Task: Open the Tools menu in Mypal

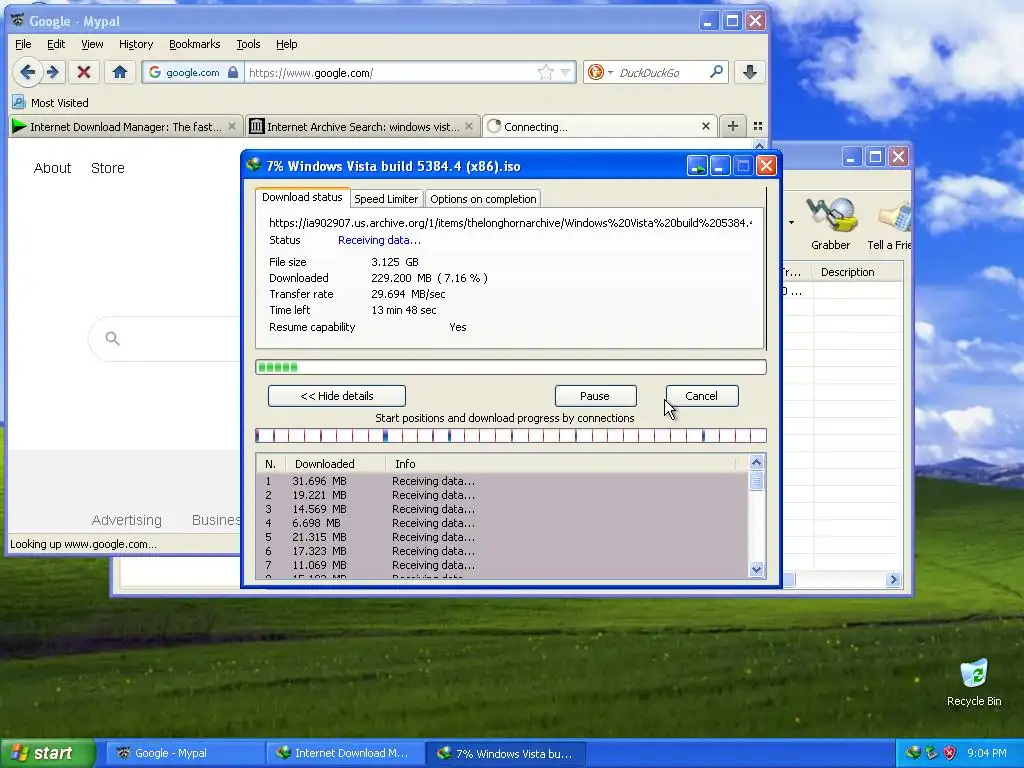Action: [248, 44]
